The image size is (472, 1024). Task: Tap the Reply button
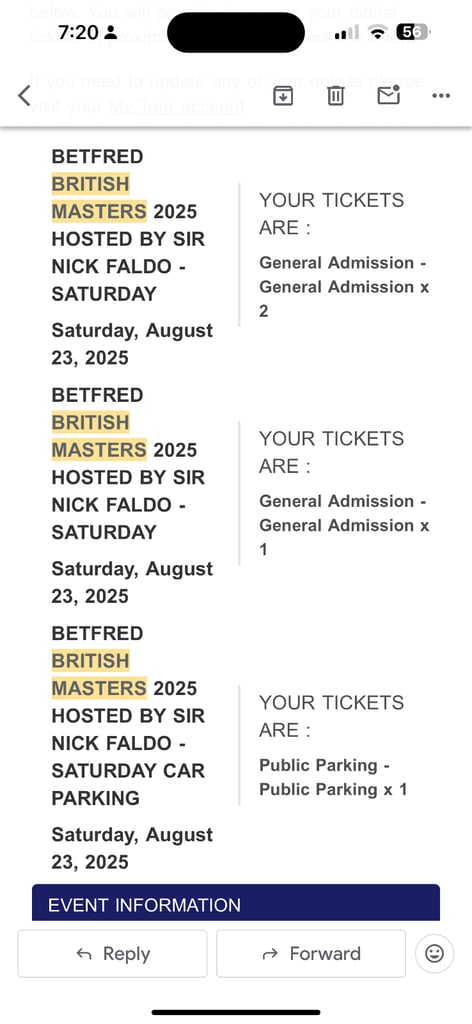tap(112, 953)
